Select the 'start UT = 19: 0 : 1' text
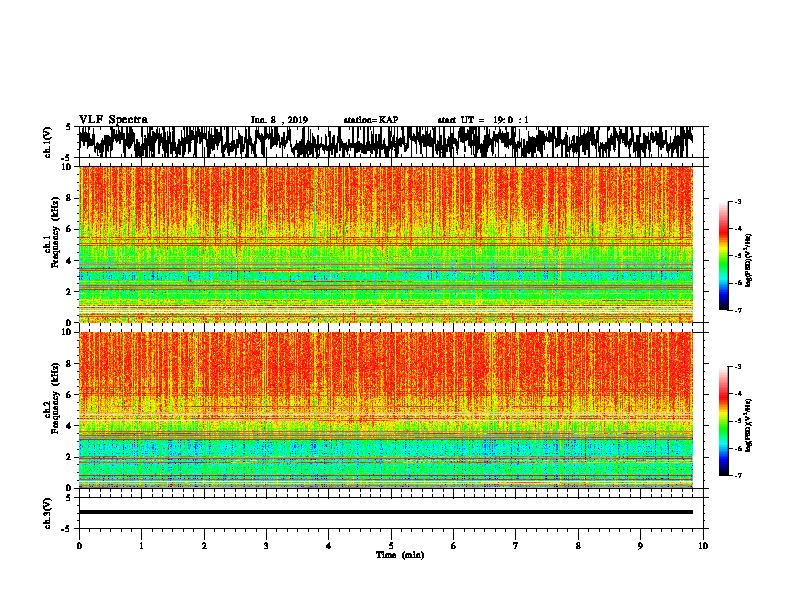The image size is (792, 612). click(483, 120)
